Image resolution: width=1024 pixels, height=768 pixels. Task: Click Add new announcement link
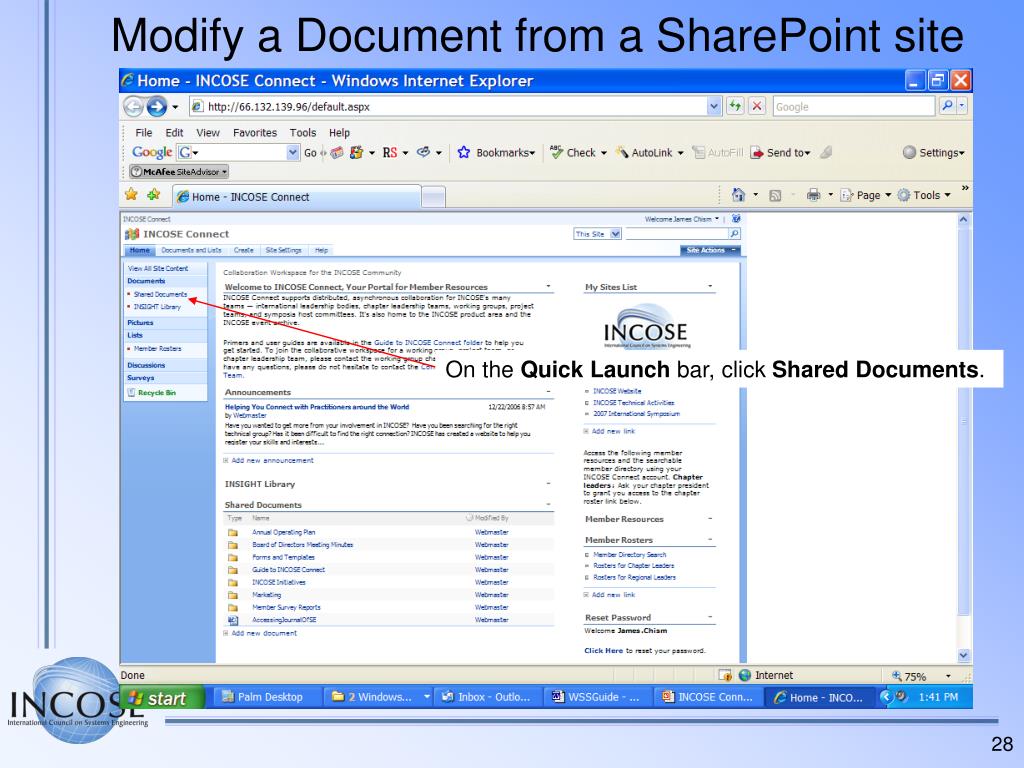point(272,460)
